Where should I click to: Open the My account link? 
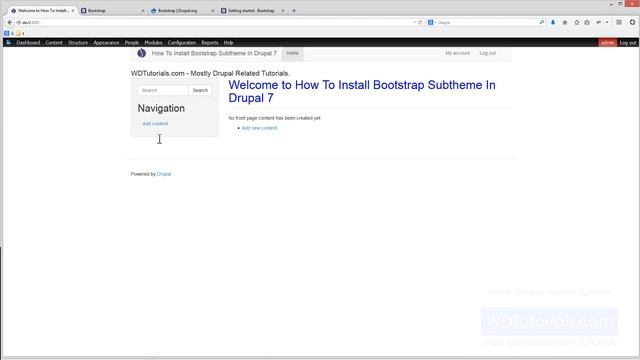click(x=458, y=53)
